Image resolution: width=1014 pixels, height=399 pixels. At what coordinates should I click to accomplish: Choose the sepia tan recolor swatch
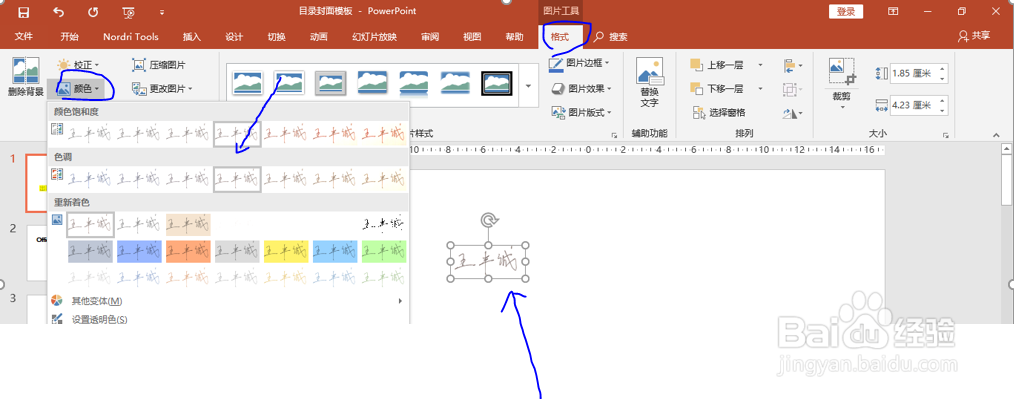(x=188, y=225)
